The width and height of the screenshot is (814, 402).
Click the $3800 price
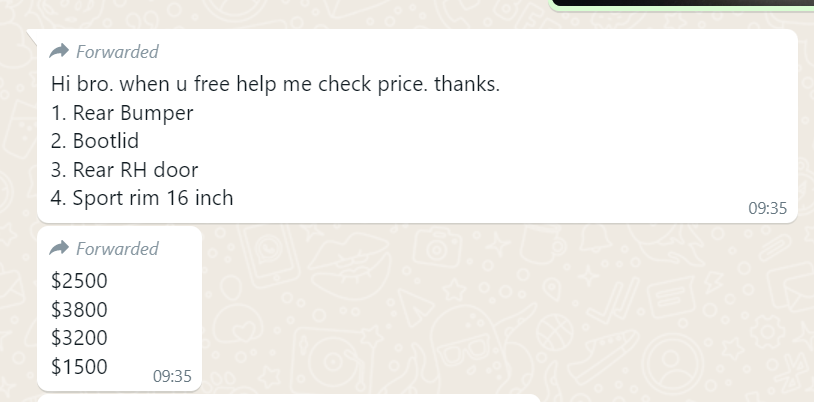coord(79,309)
